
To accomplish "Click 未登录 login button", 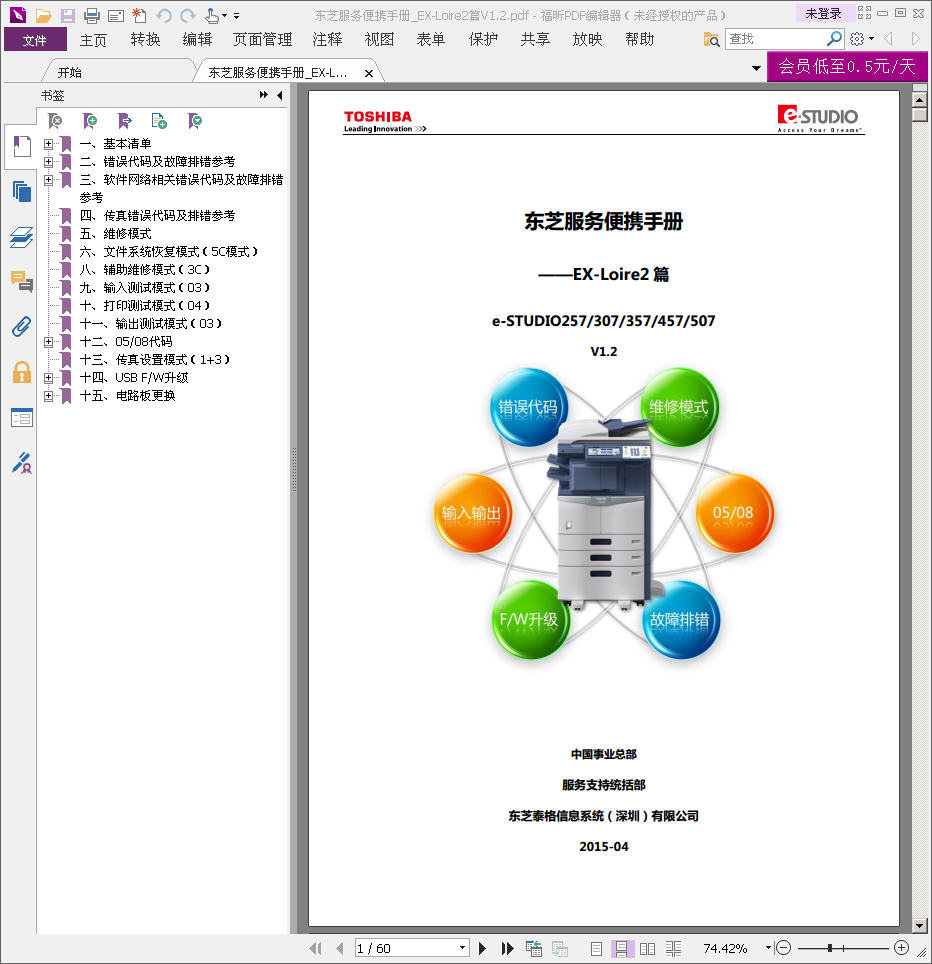I will [824, 13].
